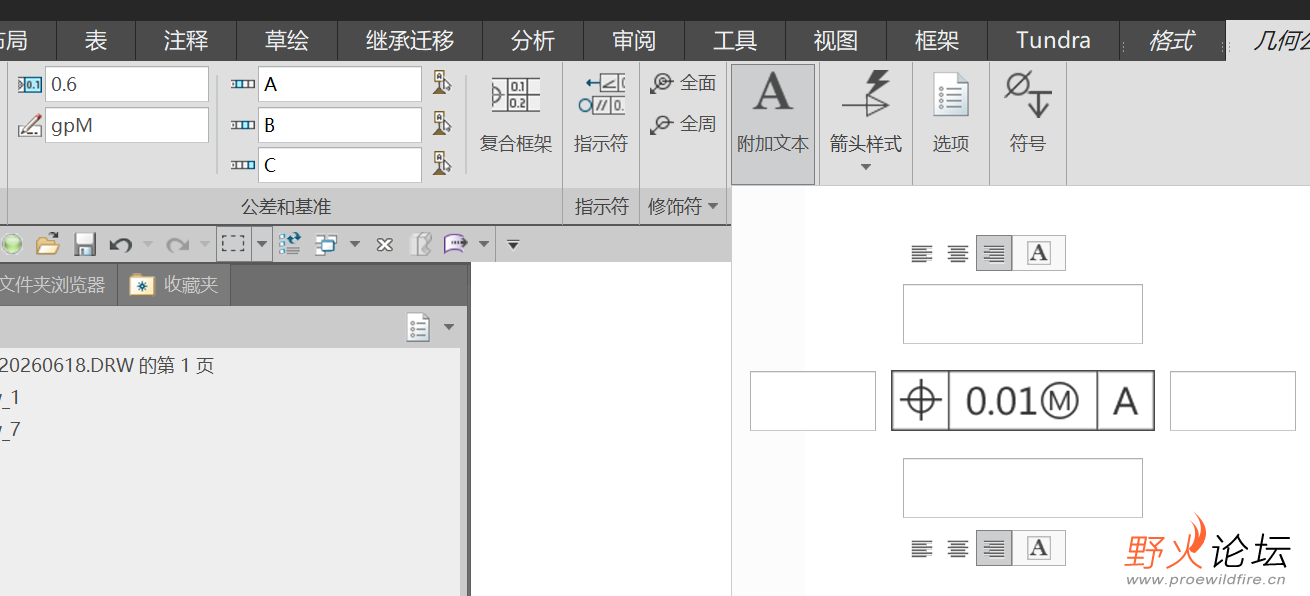This screenshot has width=1310, height=596.
Task: Select the dashed rectangle selection tool
Action: [234, 244]
